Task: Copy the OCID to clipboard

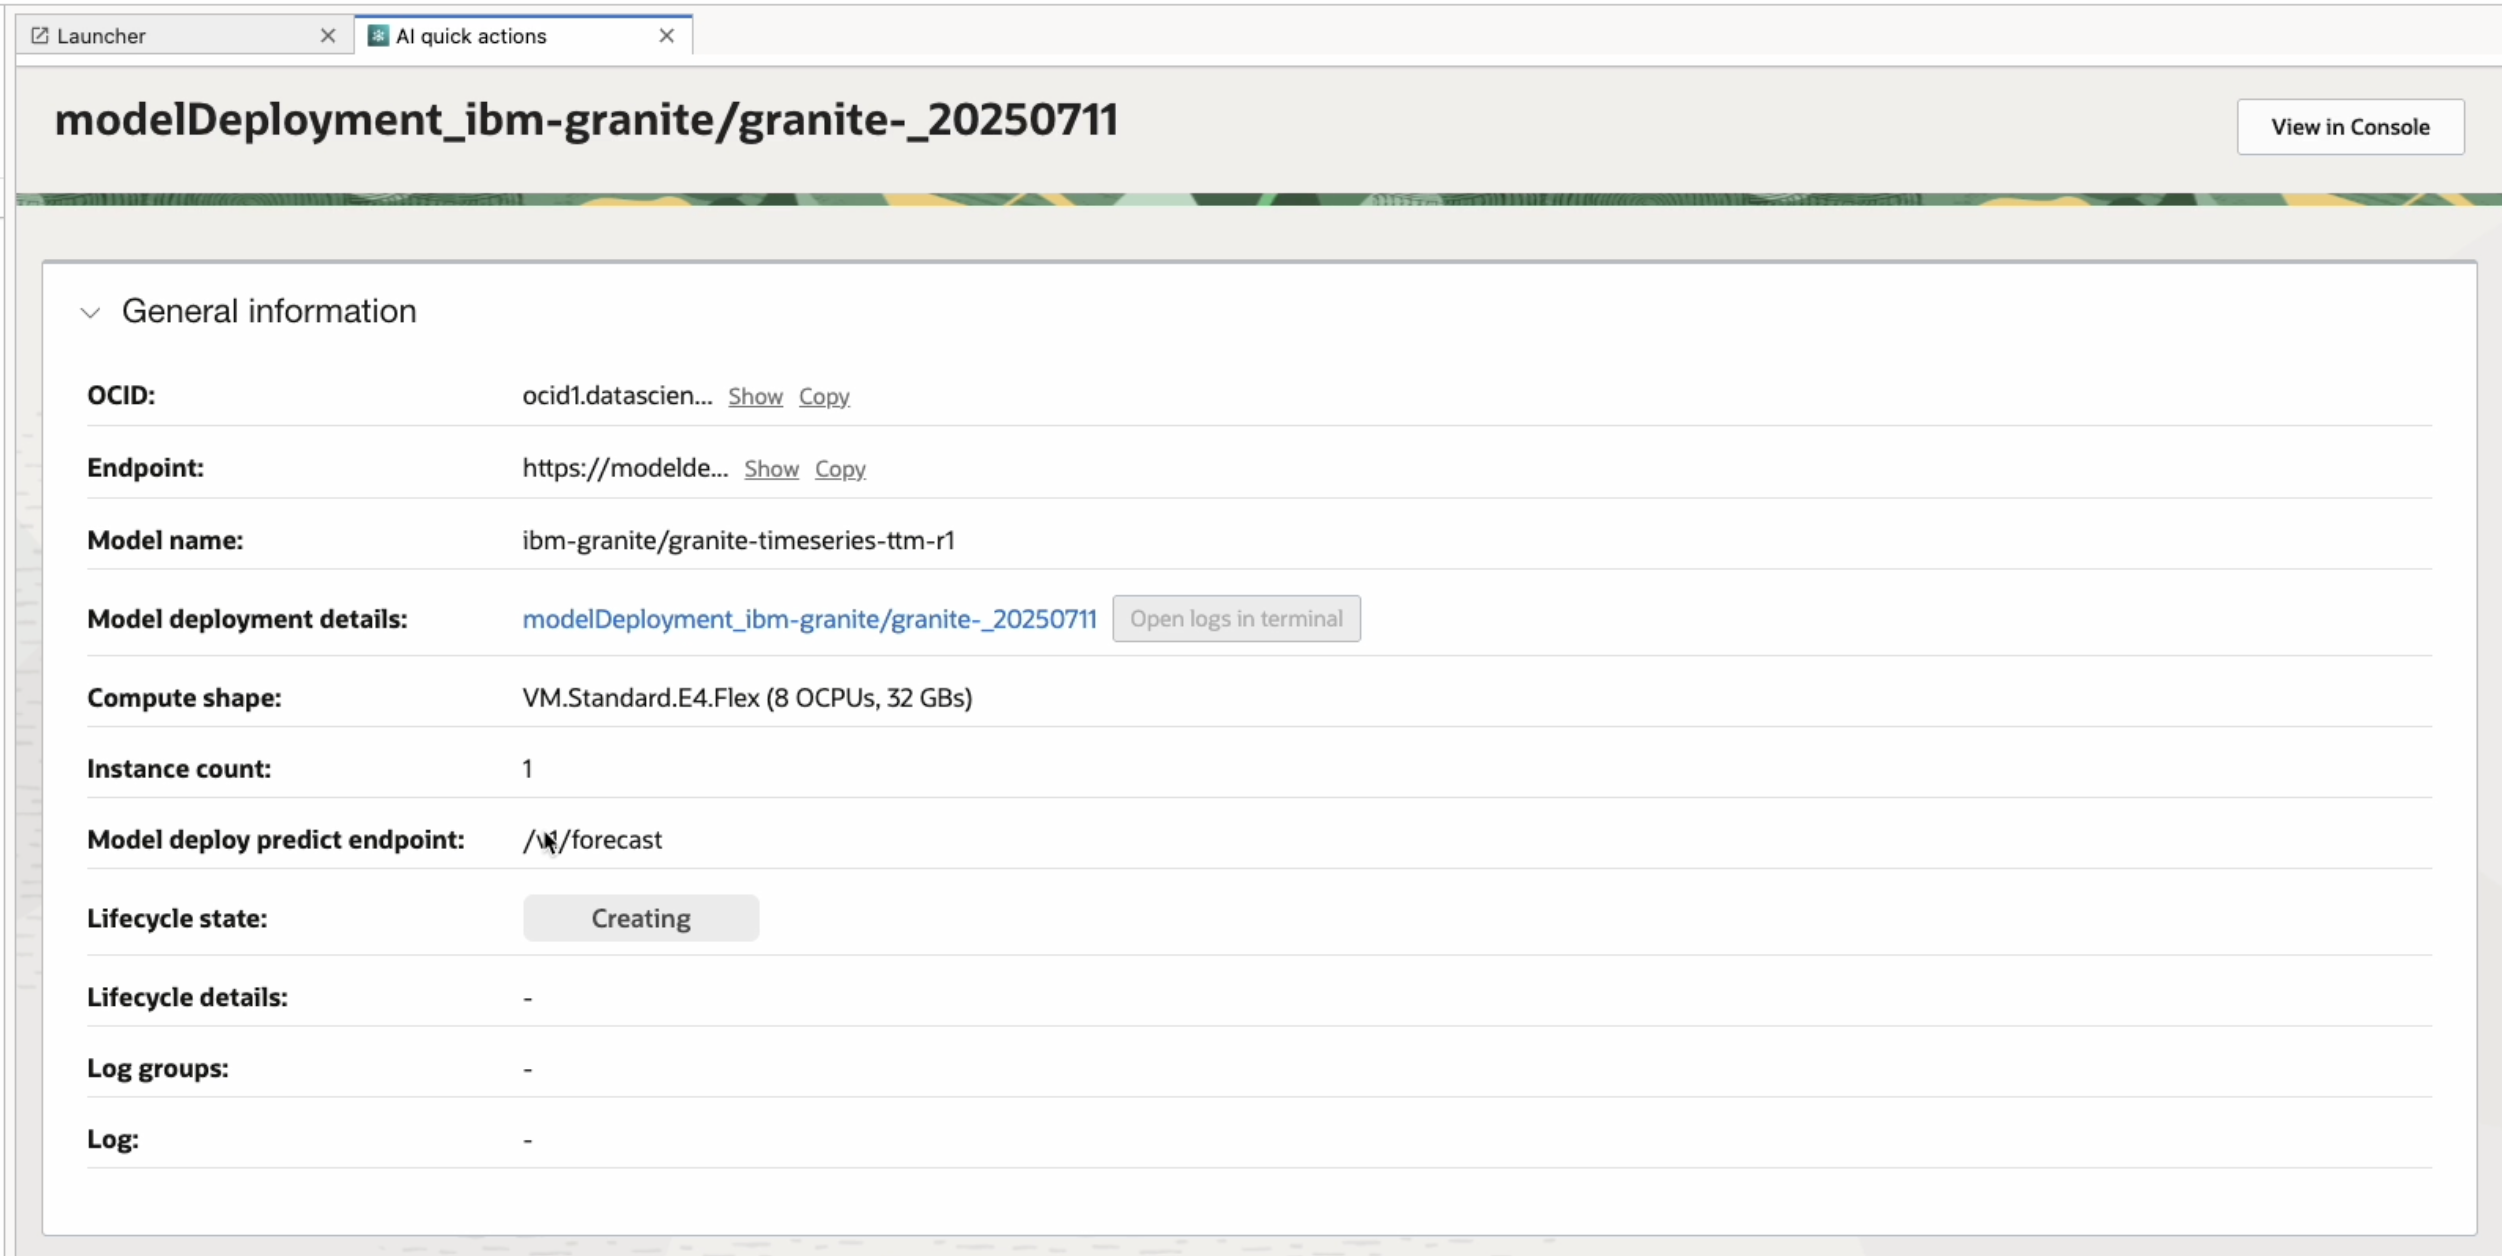Action: click(x=824, y=397)
